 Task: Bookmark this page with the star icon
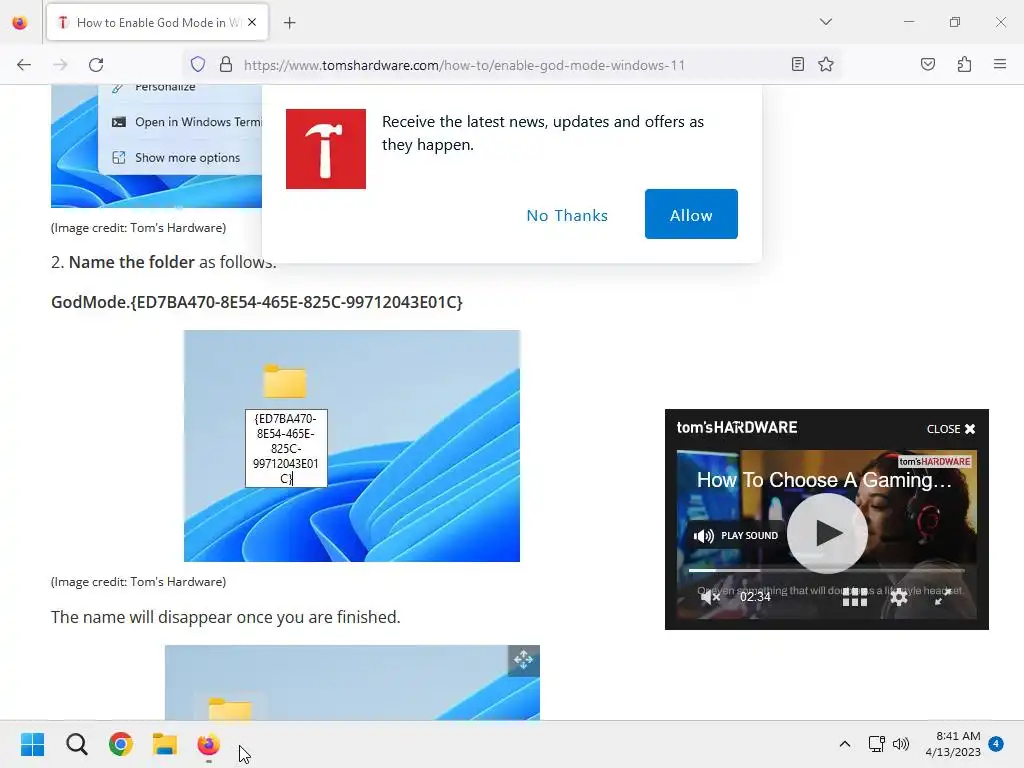coord(826,64)
